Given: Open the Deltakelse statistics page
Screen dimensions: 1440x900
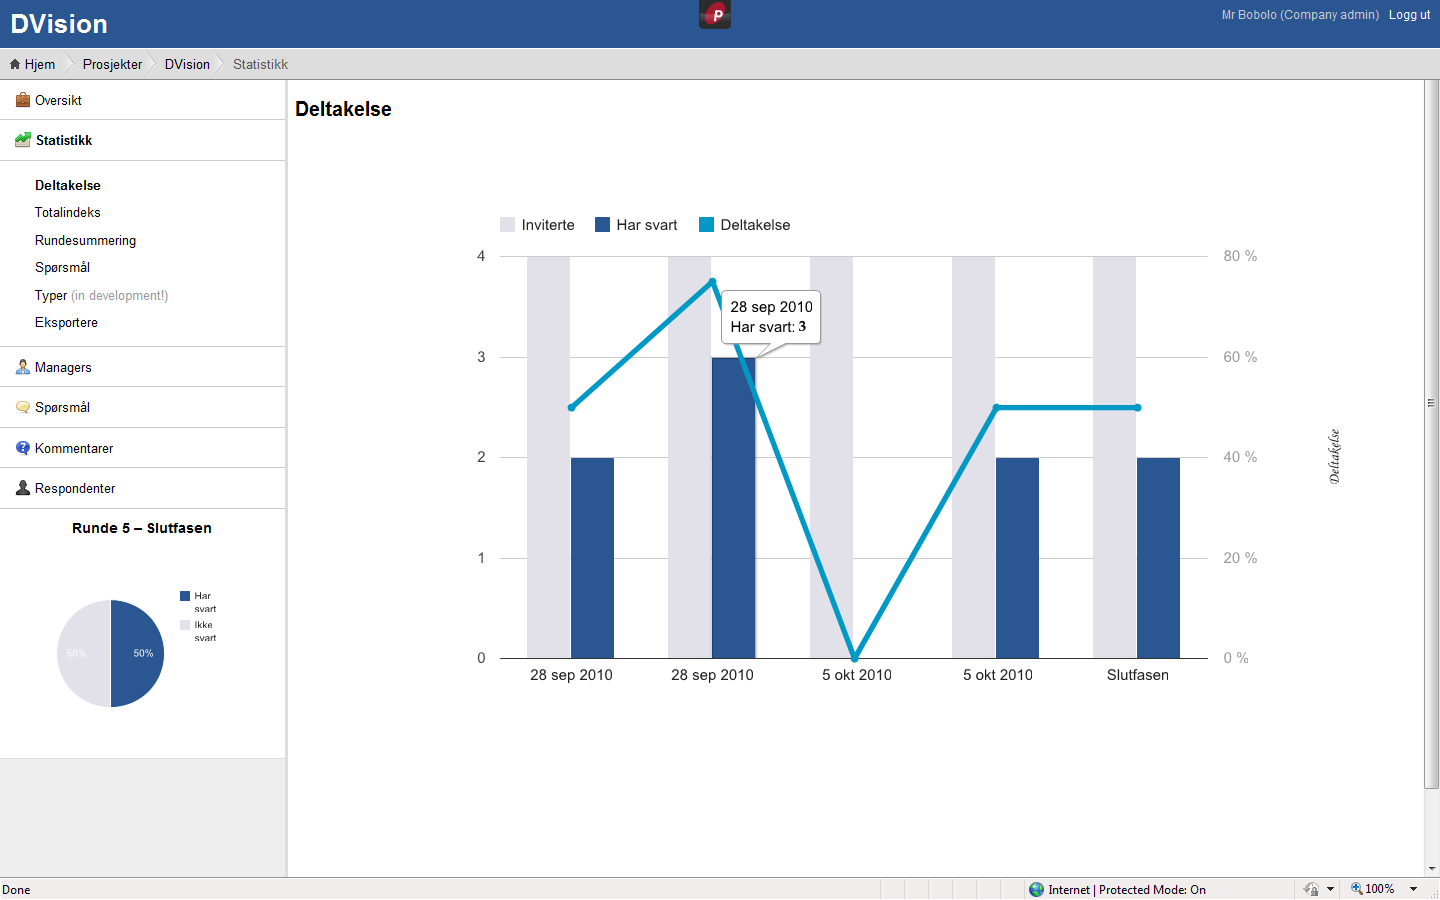Looking at the screenshot, I should click(x=68, y=185).
